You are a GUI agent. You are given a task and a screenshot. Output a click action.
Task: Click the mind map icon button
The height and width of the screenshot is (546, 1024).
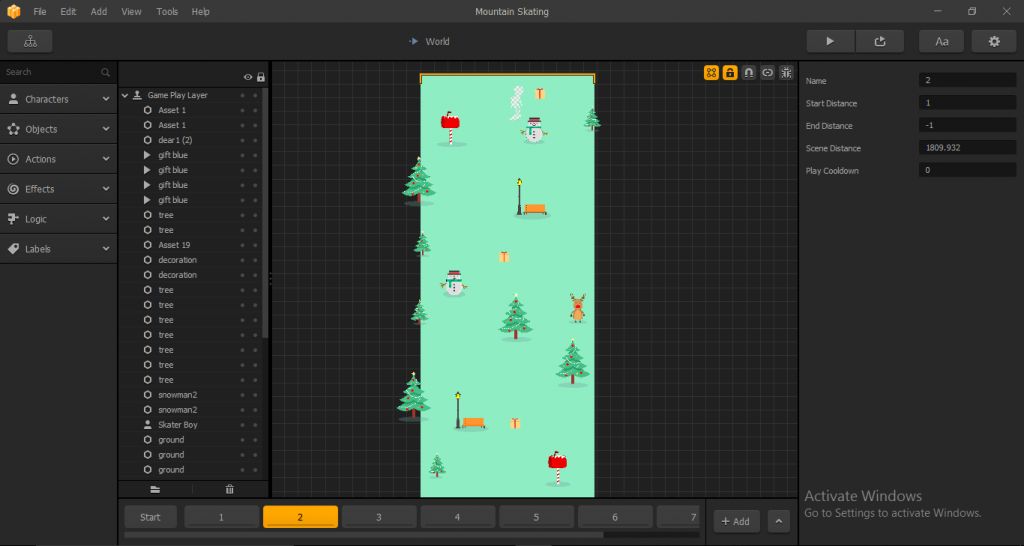[x=30, y=41]
